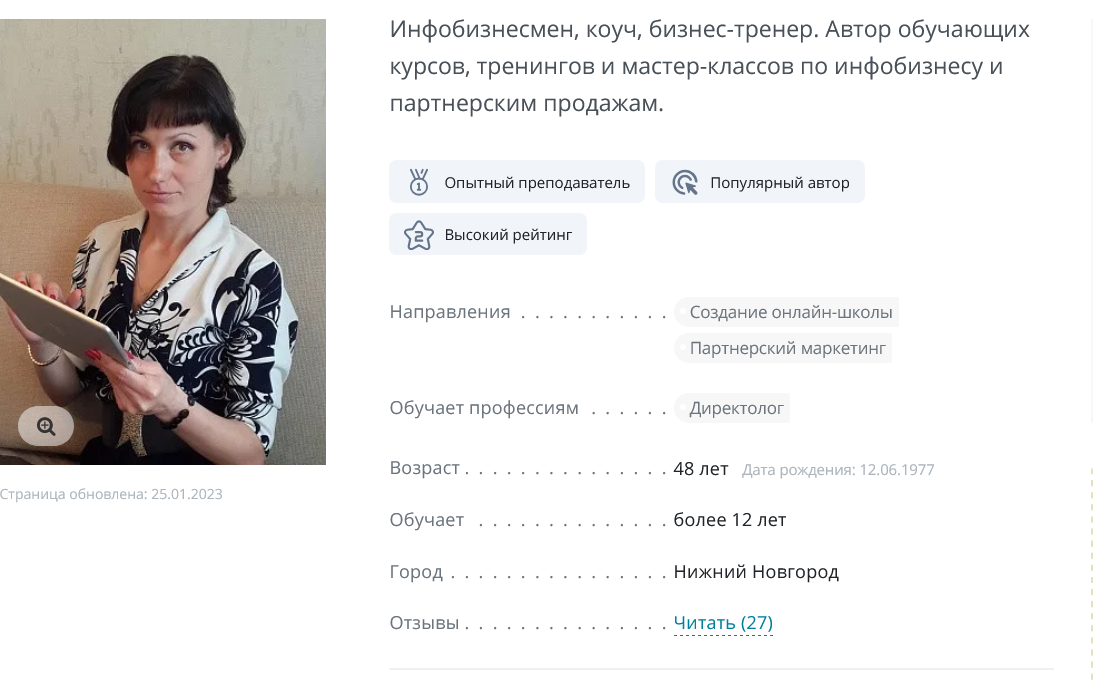
Task: Click the Страница обновлена date text
Action: click(111, 494)
